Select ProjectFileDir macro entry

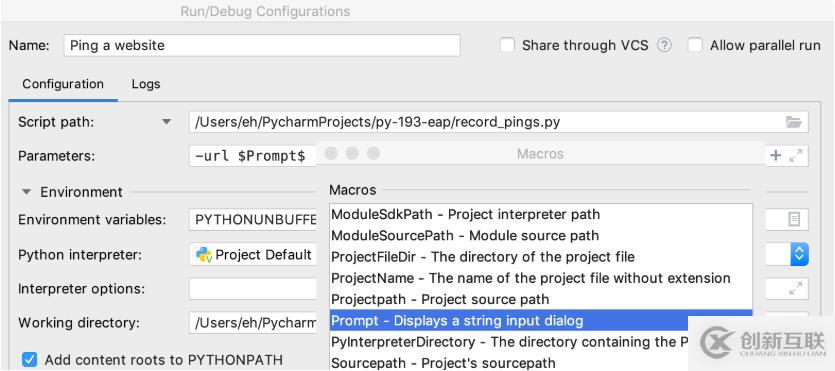click(541, 257)
